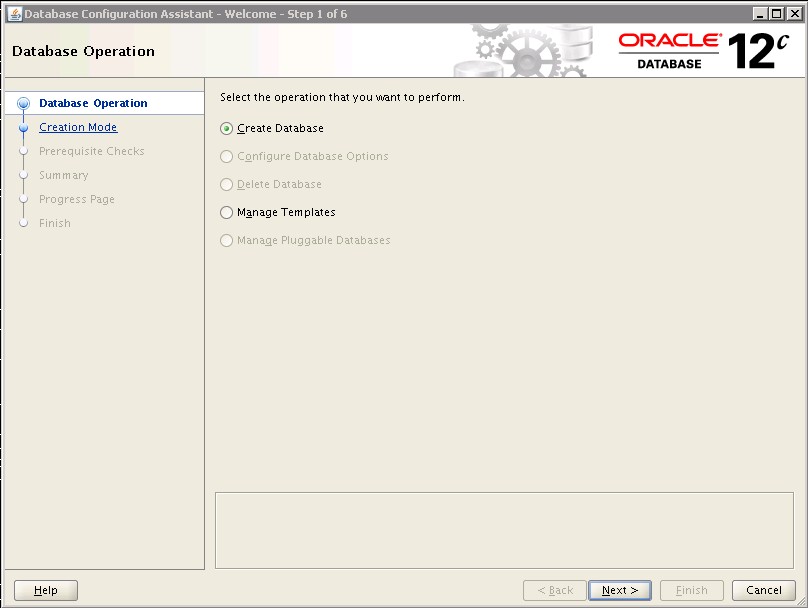Screen dimensions: 808x608
Task: Close the Database Configuration Assistant window
Action: [794, 14]
